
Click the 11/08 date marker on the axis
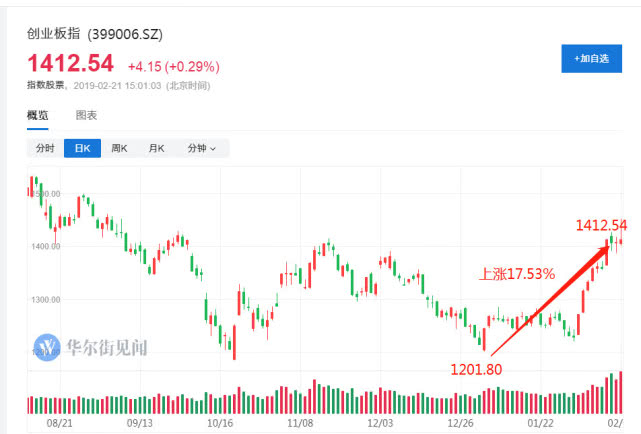pyautogui.click(x=301, y=424)
